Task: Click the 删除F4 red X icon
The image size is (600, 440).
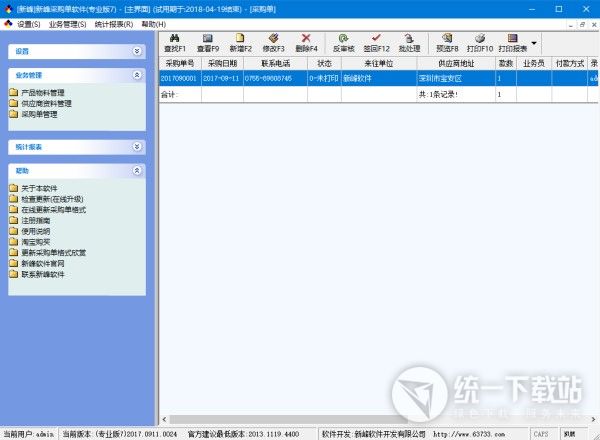Action: tap(306, 38)
